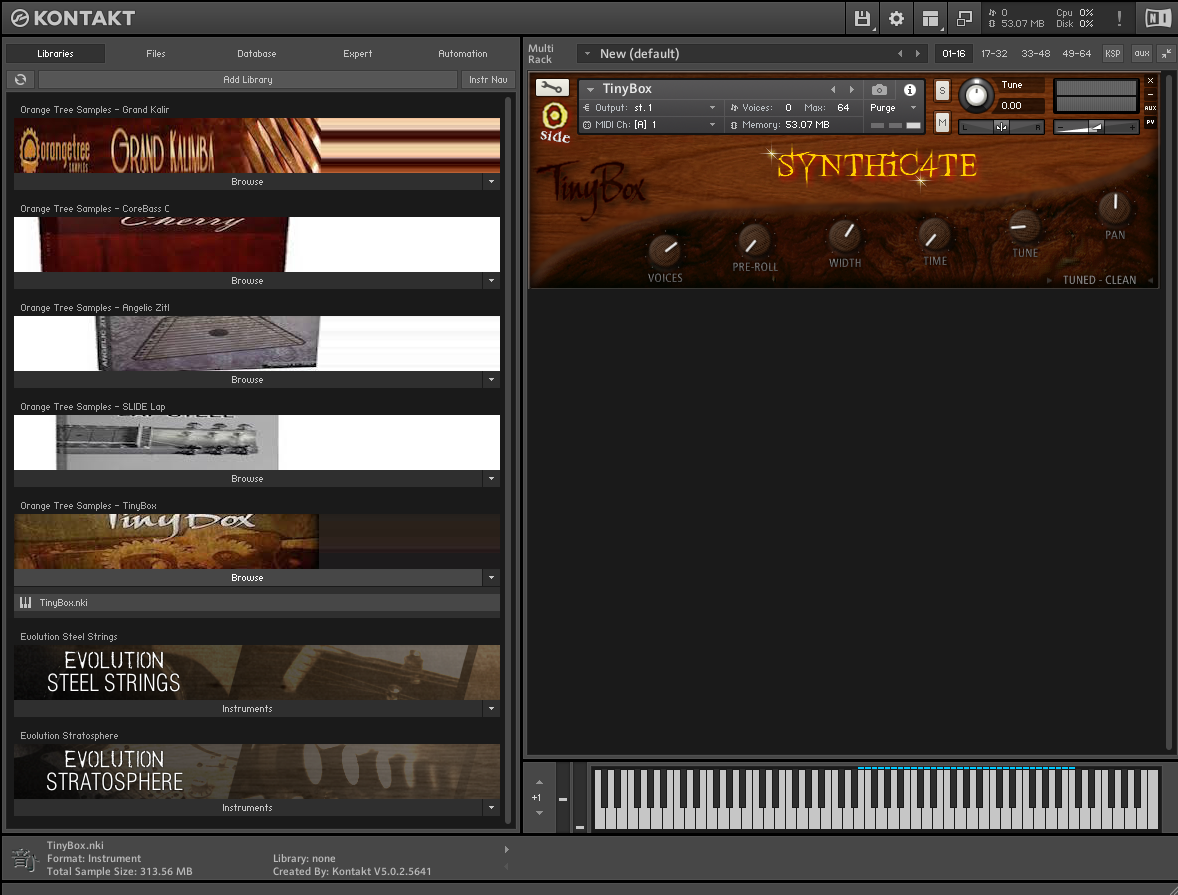Expand the TinyBox instrument name menu
1178x895 pixels.
pos(590,89)
